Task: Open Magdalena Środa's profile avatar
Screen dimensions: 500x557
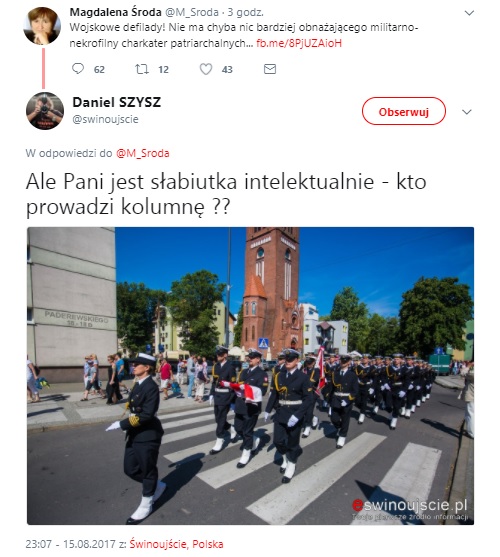Action: (42, 26)
